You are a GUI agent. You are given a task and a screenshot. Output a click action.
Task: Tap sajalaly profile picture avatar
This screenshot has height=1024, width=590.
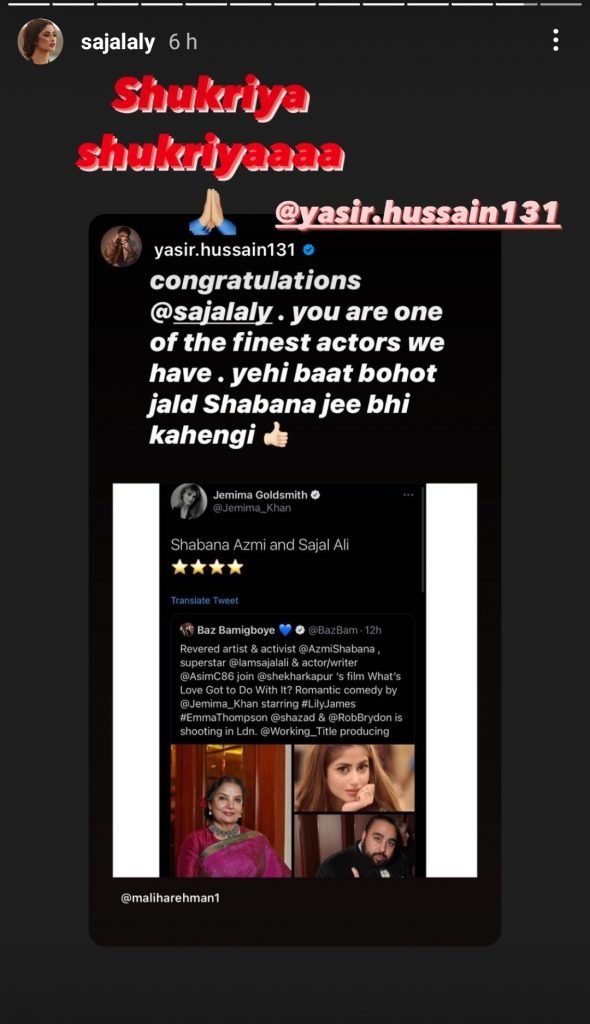[40, 41]
